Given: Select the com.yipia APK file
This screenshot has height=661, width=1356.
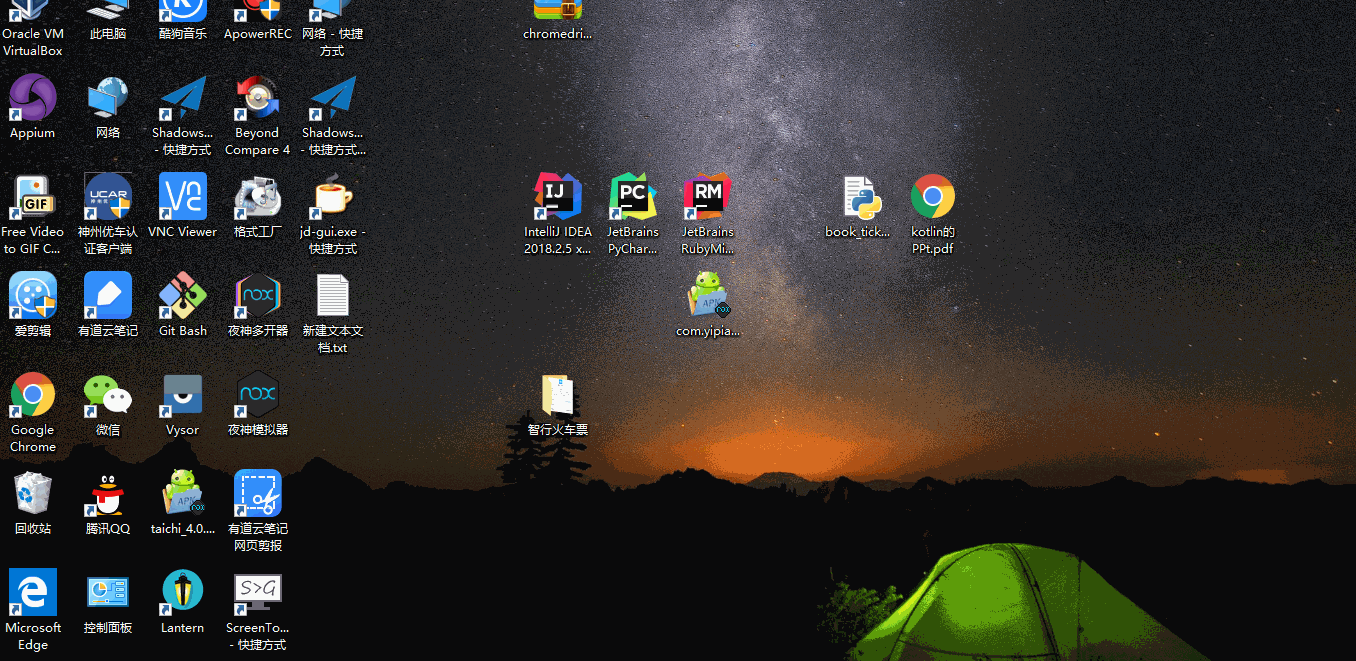Looking at the screenshot, I should 708,305.
